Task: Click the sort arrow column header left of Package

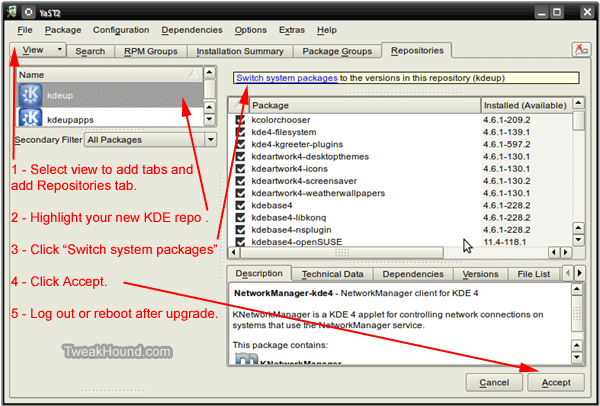Action: point(239,105)
